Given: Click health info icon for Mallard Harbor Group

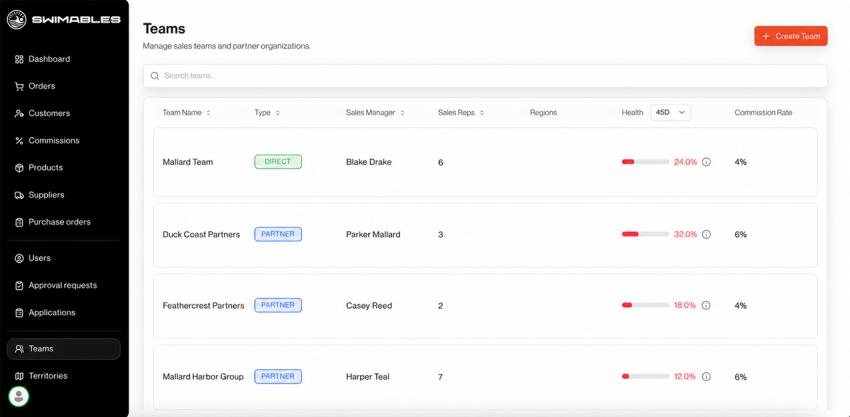Looking at the screenshot, I should pos(706,376).
